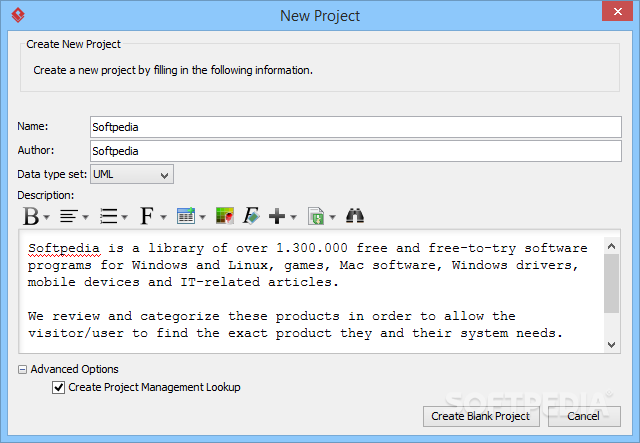Open the alignment options dropdown arrow
The image size is (640, 443).
(85, 217)
